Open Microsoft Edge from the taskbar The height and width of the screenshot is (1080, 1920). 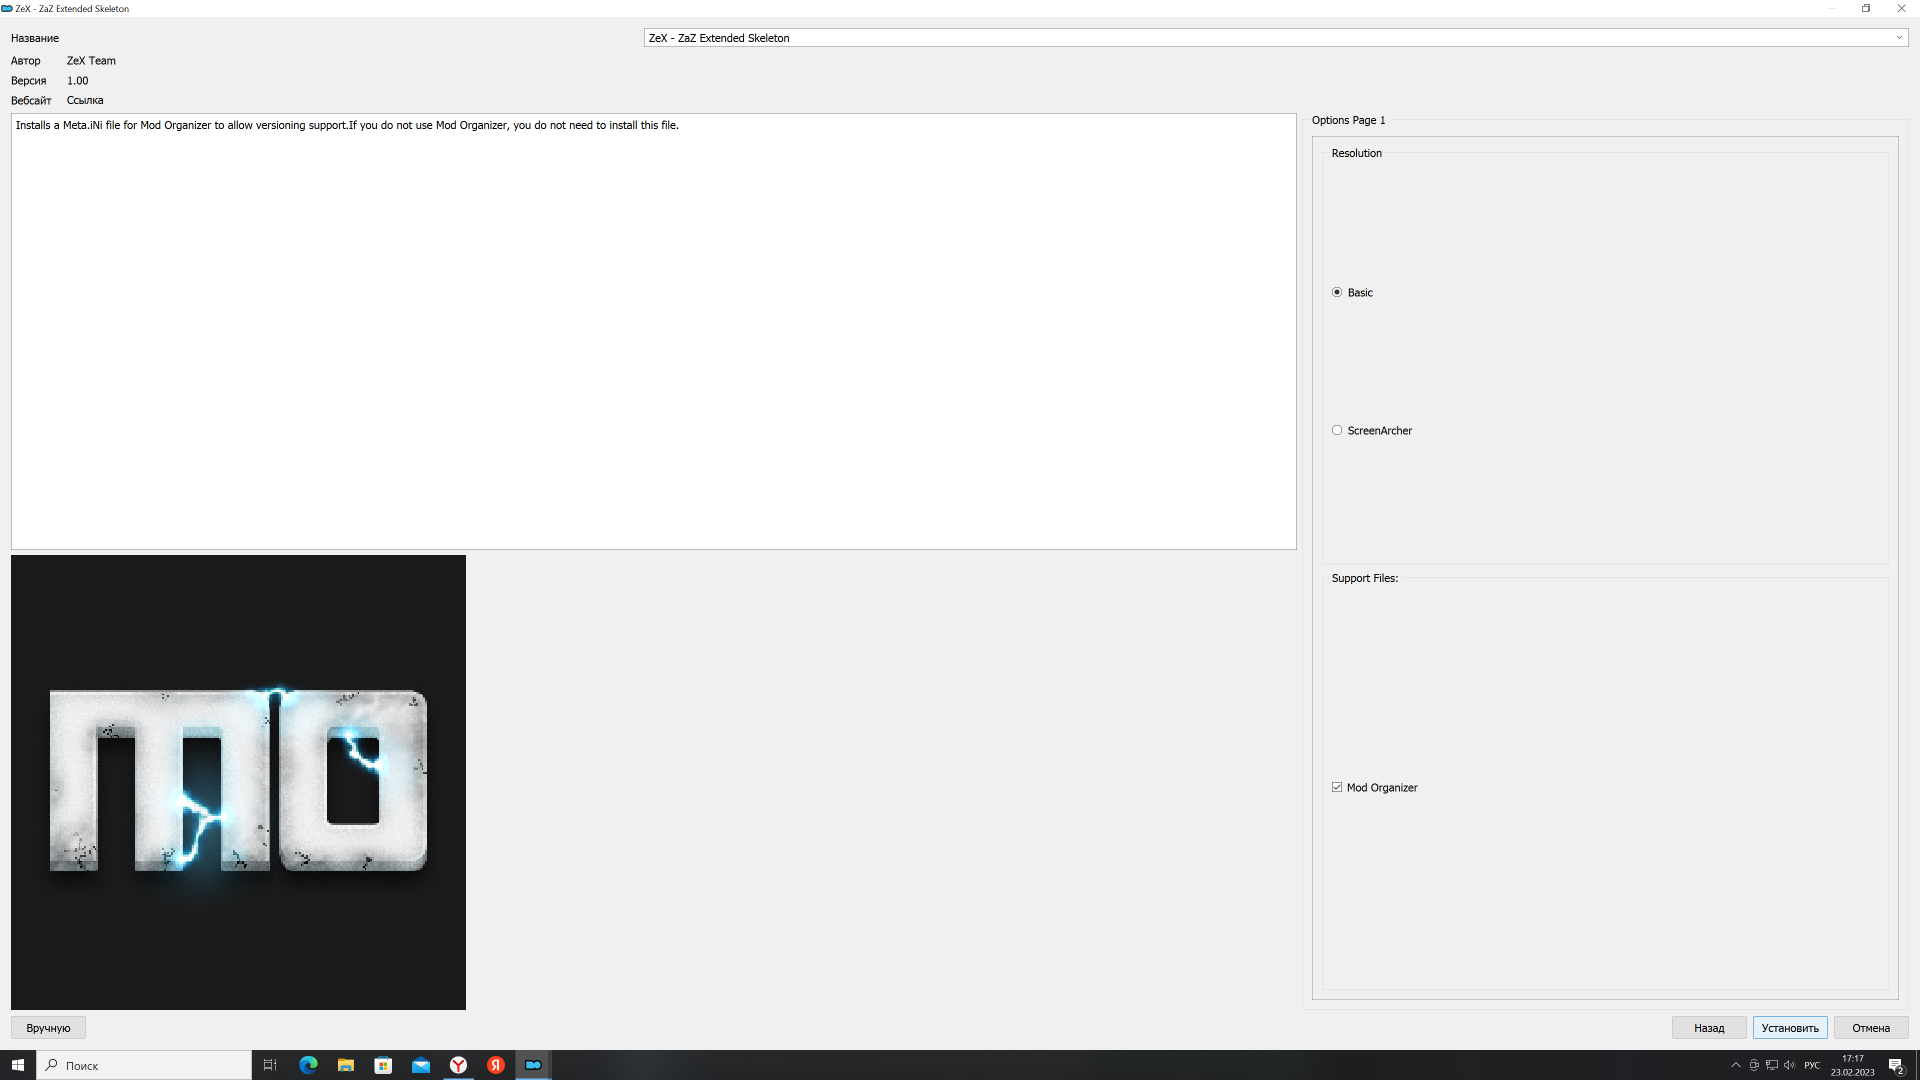point(308,1065)
